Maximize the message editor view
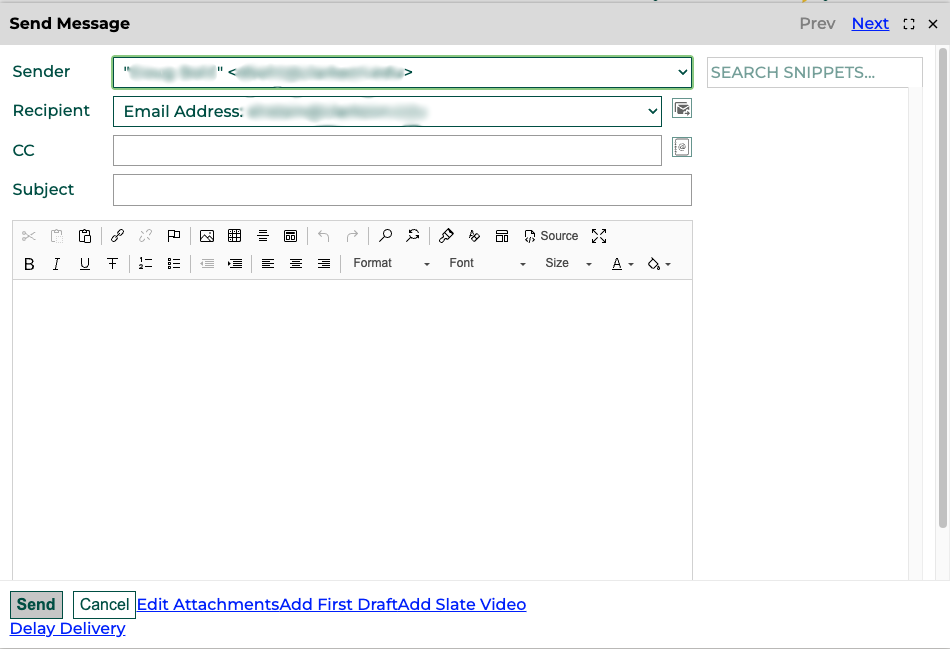The height and width of the screenshot is (649, 950). coord(599,236)
